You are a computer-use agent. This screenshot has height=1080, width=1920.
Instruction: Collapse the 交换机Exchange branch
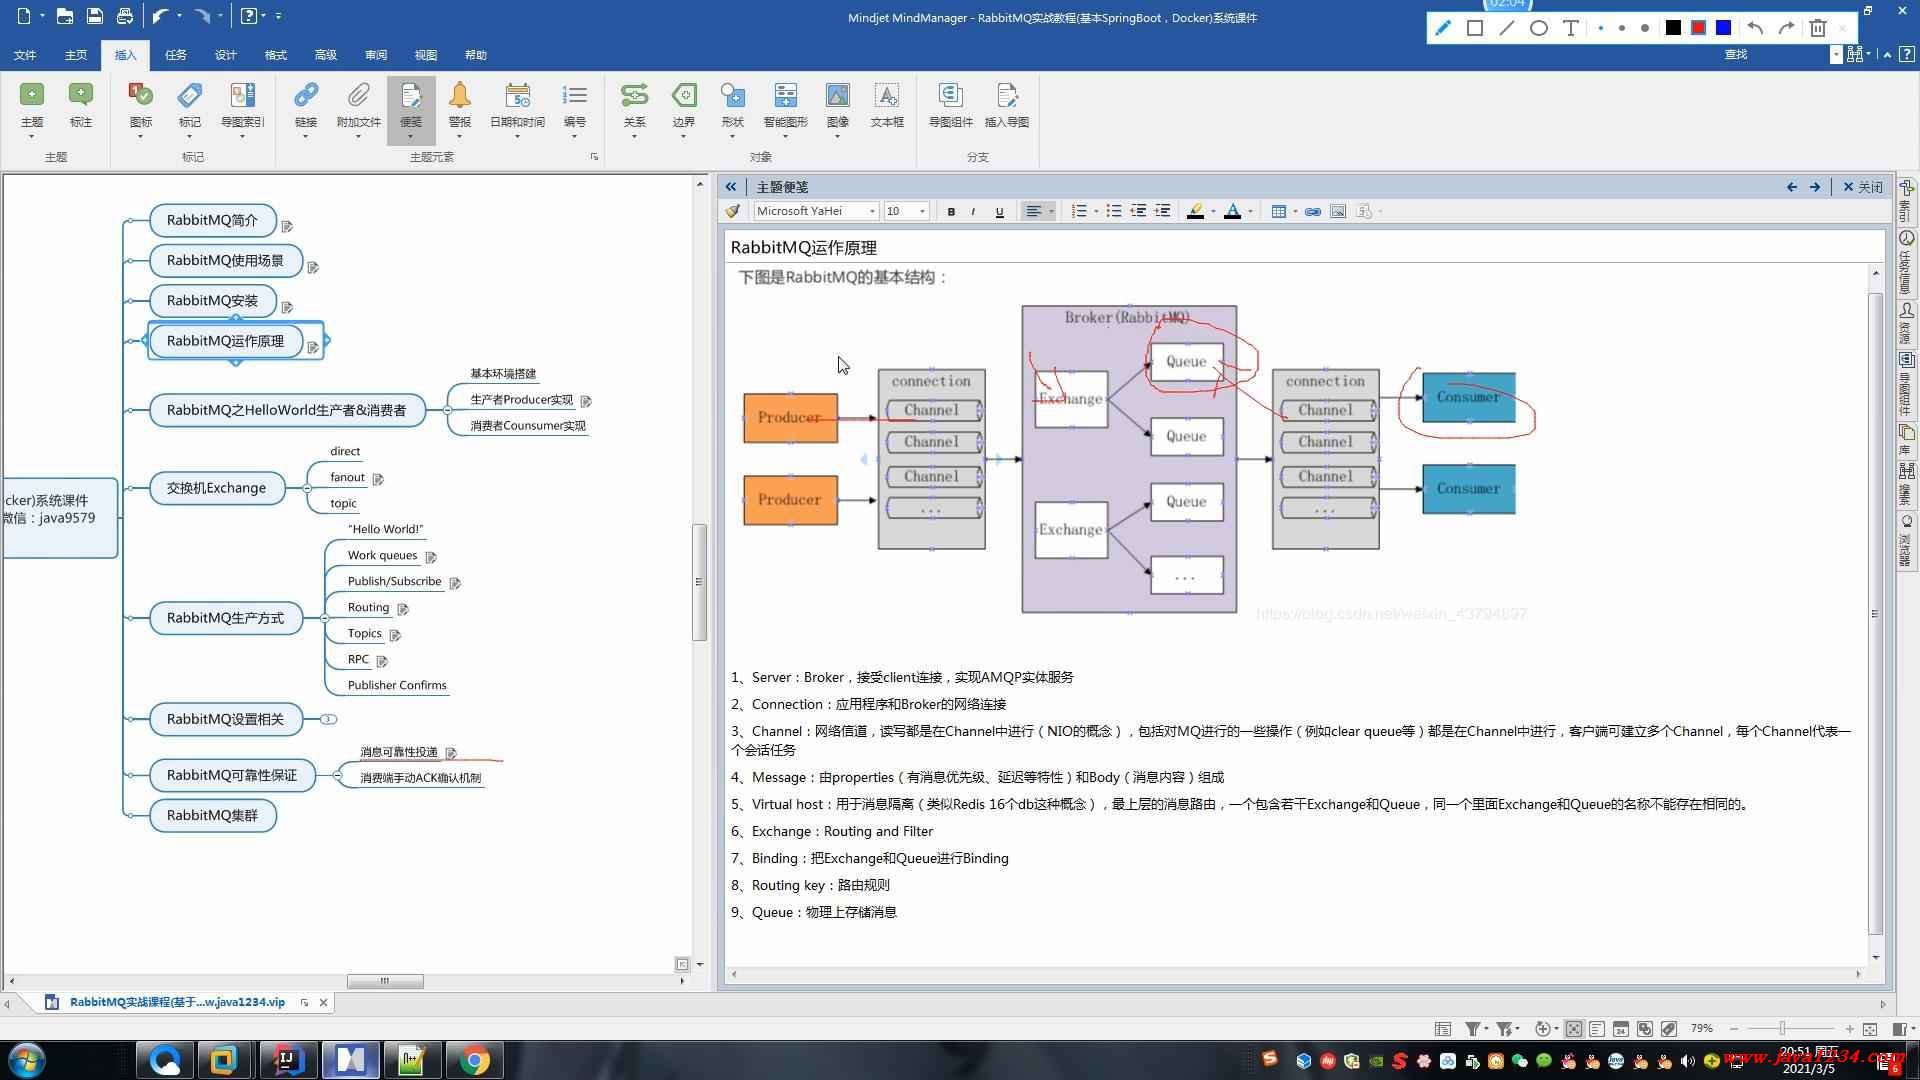click(307, 488)
